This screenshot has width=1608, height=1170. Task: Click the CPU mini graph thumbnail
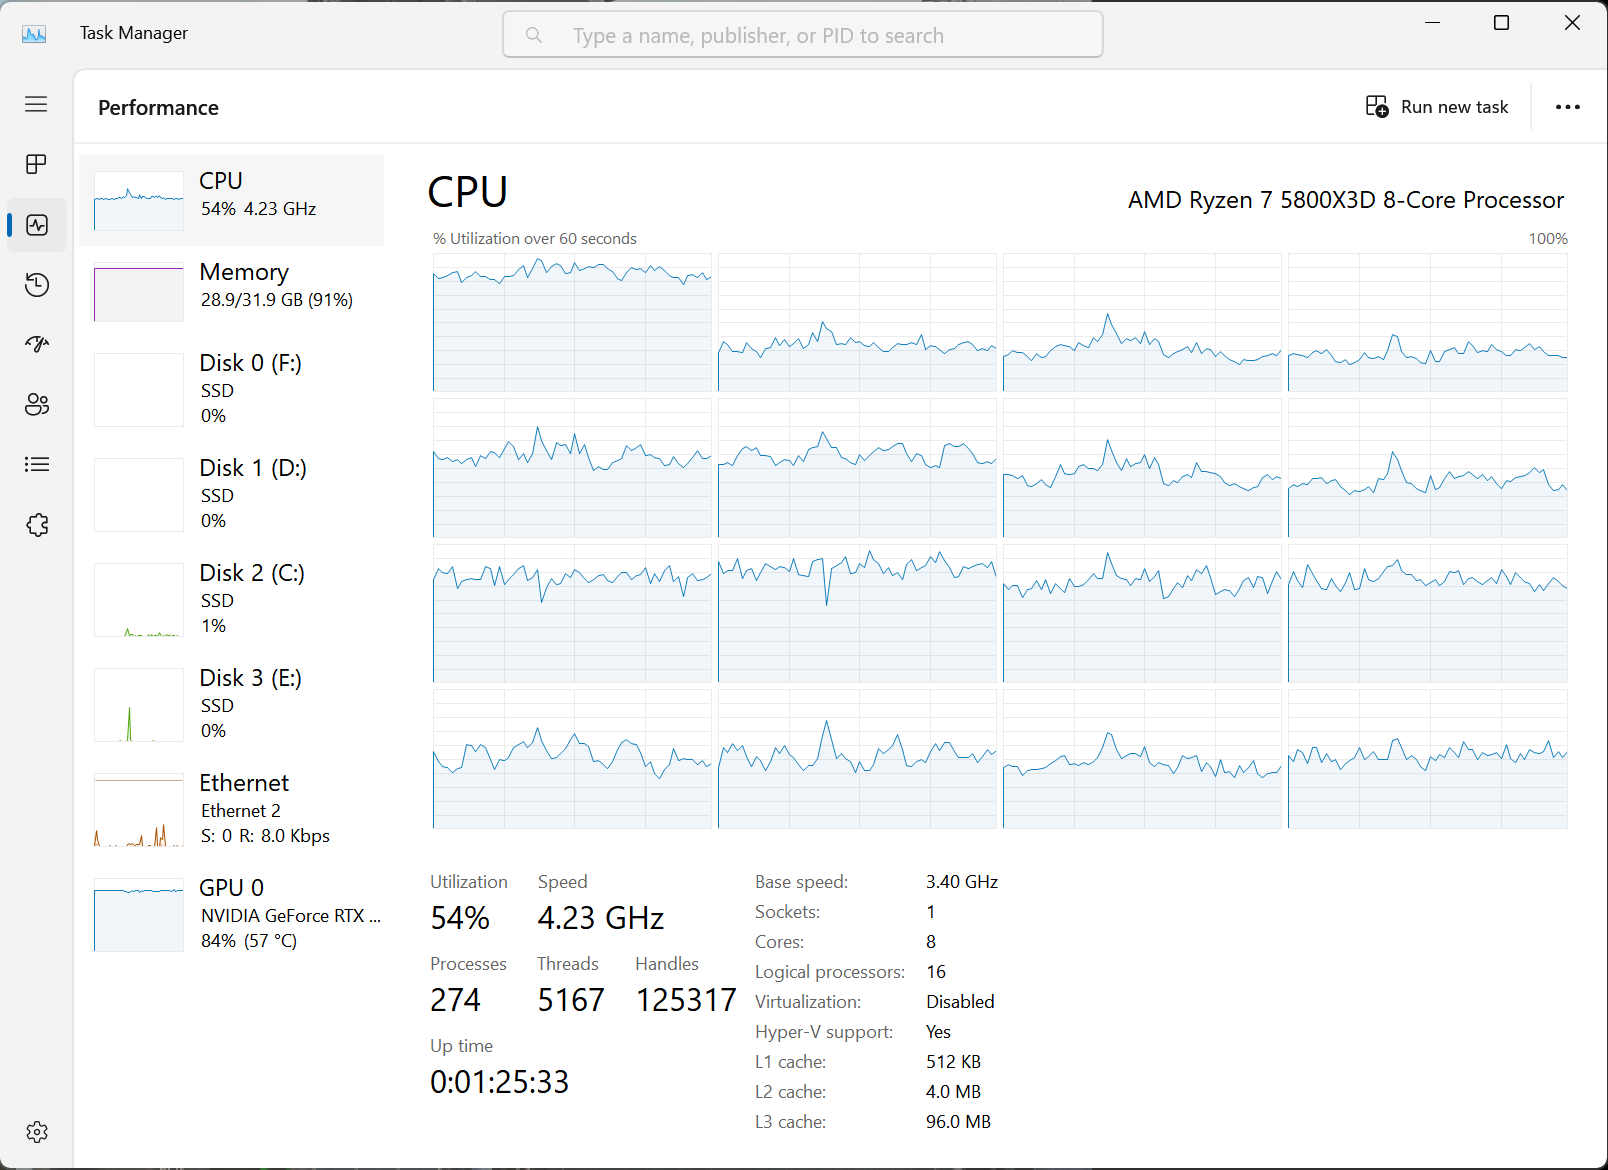[x=139, y=200]
